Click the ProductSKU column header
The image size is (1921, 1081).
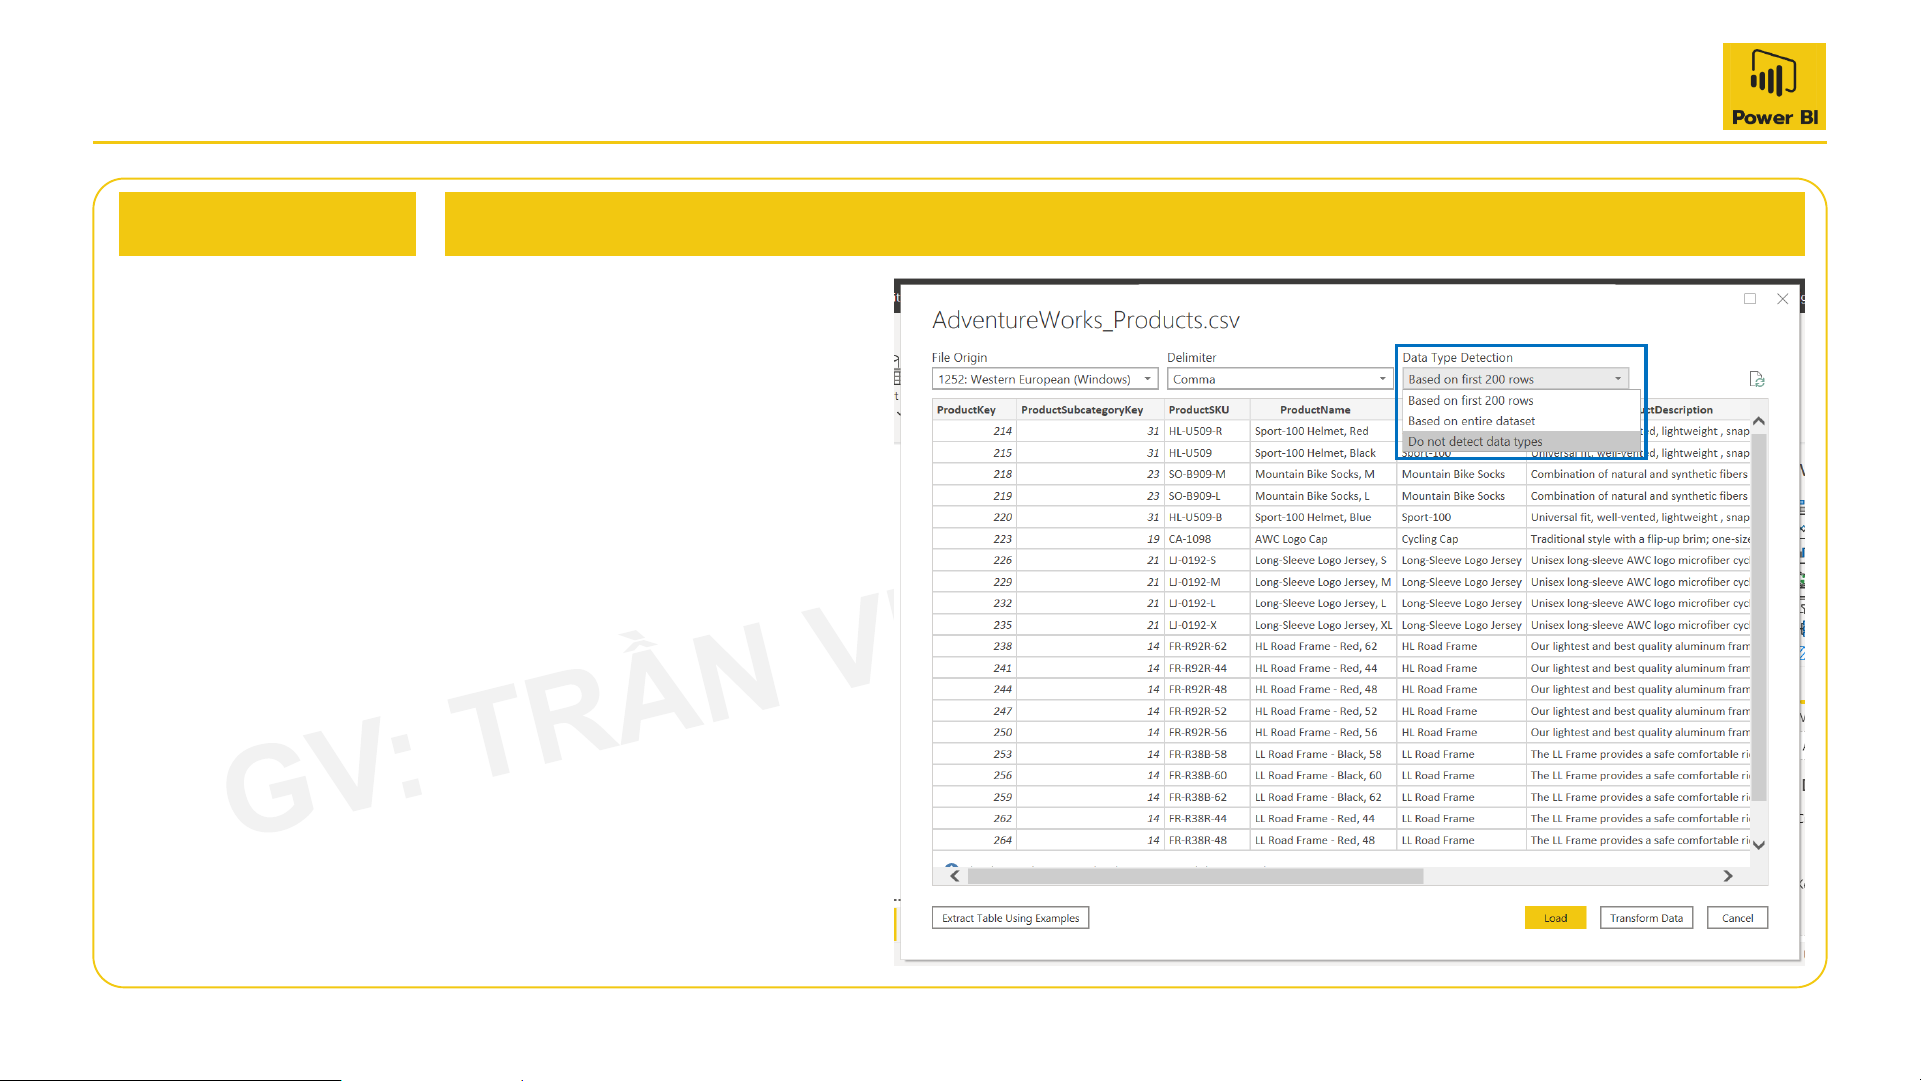pos(1198,410)
